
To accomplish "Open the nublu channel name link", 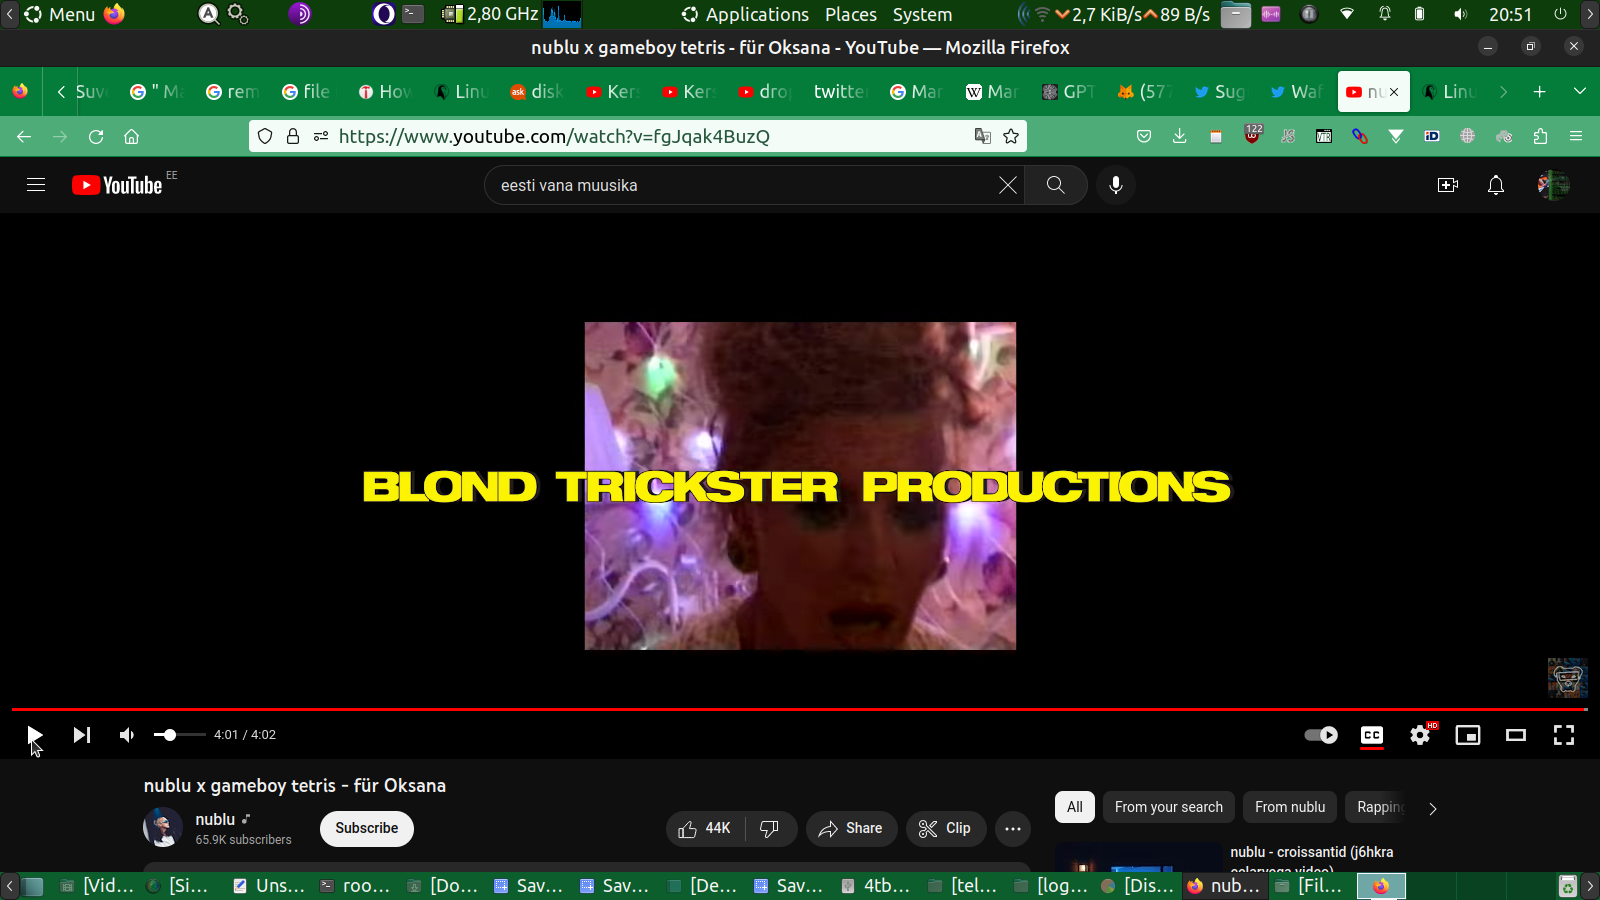I will [x=215, y=819].
